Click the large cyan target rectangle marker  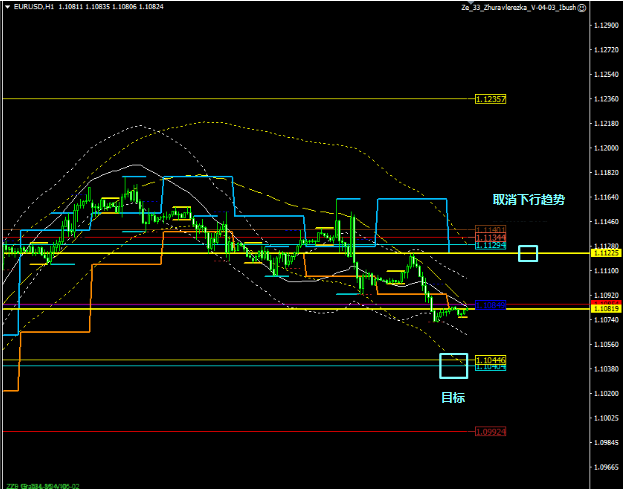tap(453, 366)
